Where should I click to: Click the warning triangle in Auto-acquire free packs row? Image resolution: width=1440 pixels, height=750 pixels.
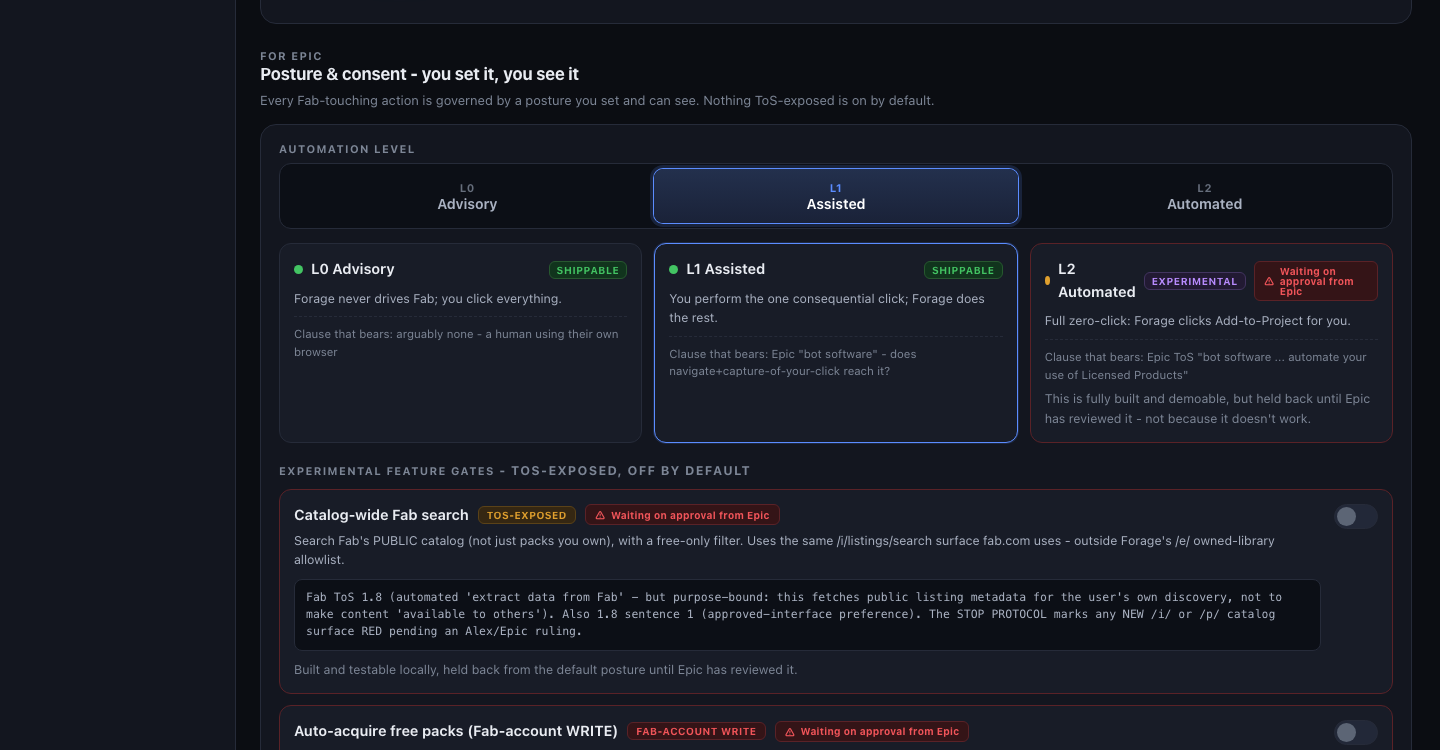(x=790, y=732)
